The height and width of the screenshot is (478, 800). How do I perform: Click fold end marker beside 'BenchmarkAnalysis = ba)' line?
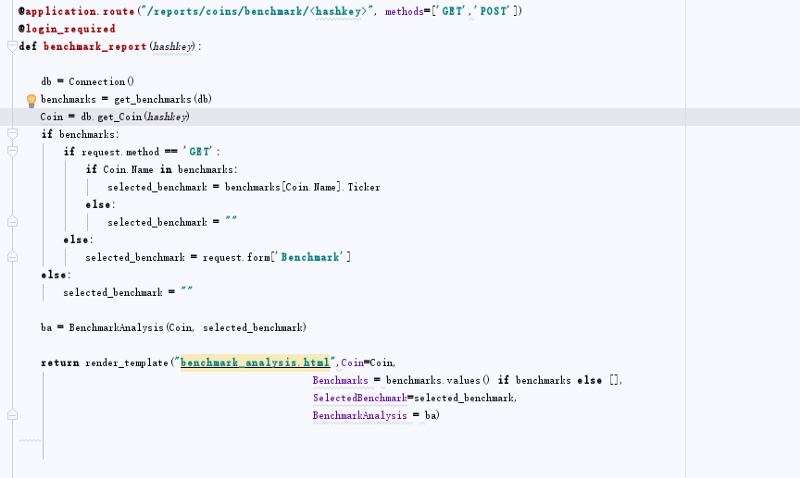[12, 415]
